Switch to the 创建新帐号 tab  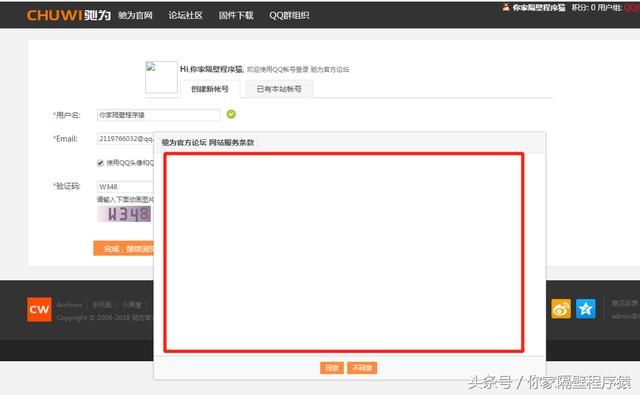(x=210, y=89)
